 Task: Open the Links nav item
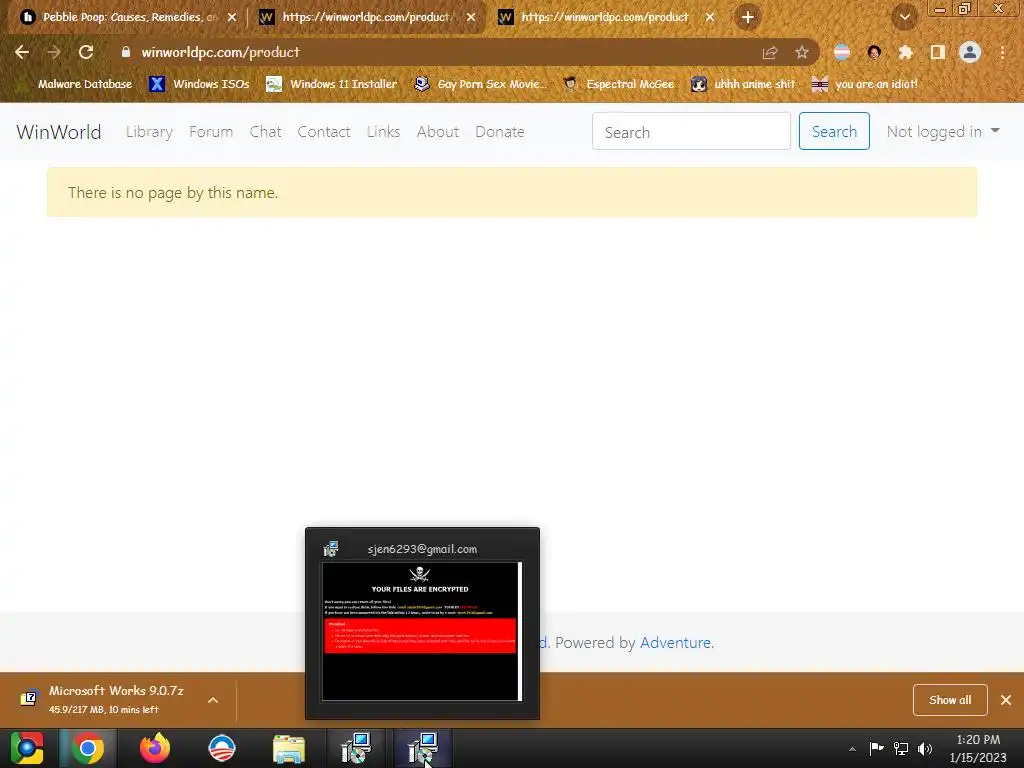click(383, 132)
